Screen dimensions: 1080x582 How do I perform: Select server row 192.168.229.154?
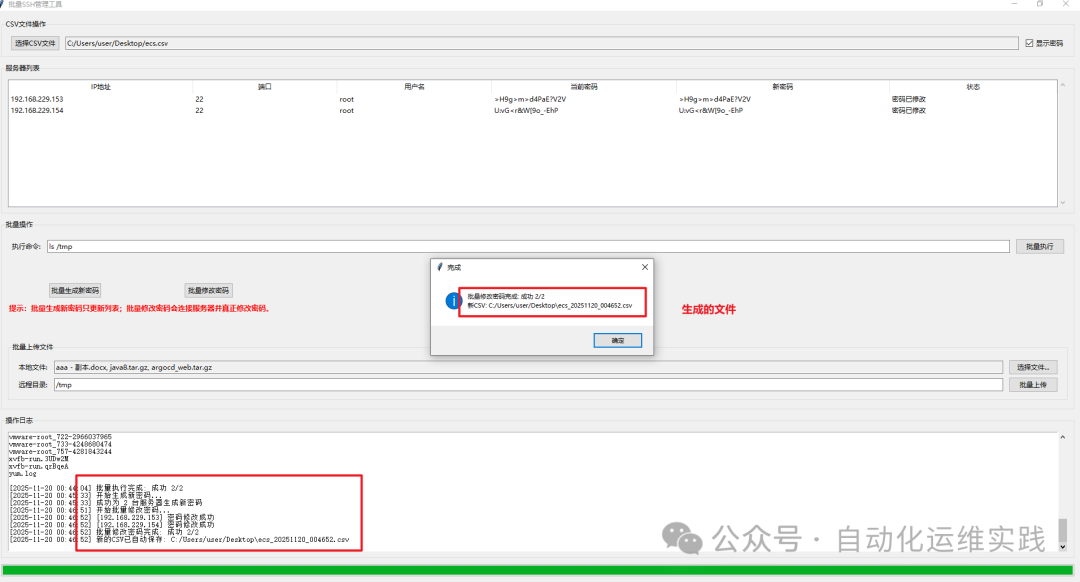pyautogui.click(x=532, y=110)
